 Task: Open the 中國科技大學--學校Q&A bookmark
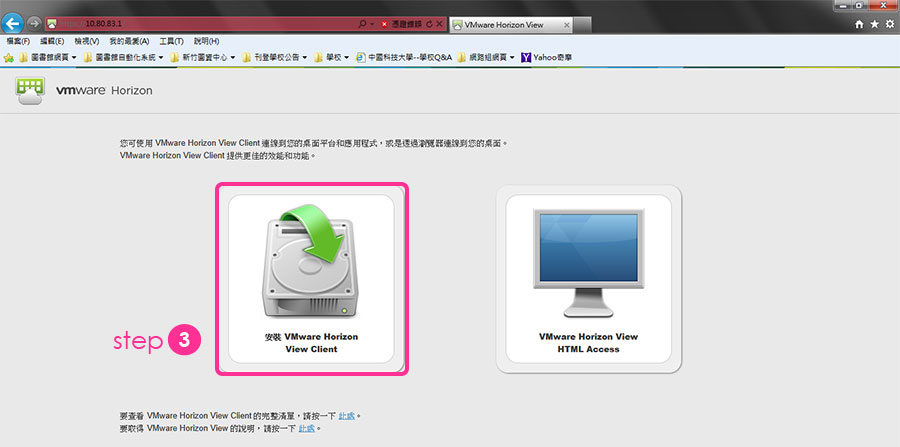point(404,57)
